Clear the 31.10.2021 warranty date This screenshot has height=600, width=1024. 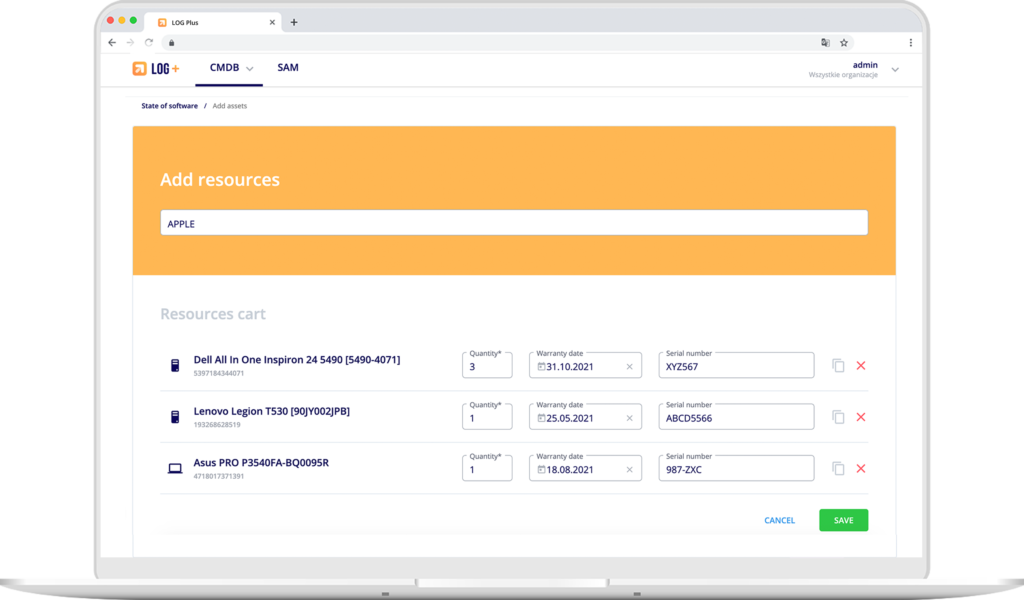(630, 367)
